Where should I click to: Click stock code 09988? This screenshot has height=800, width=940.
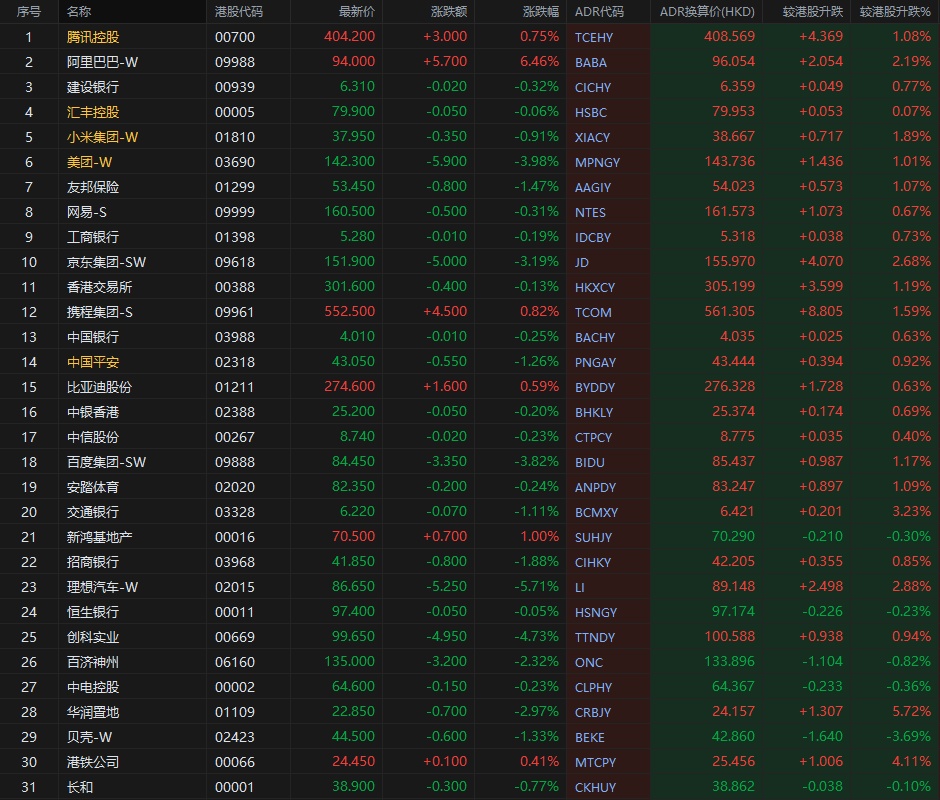point(234,62)
